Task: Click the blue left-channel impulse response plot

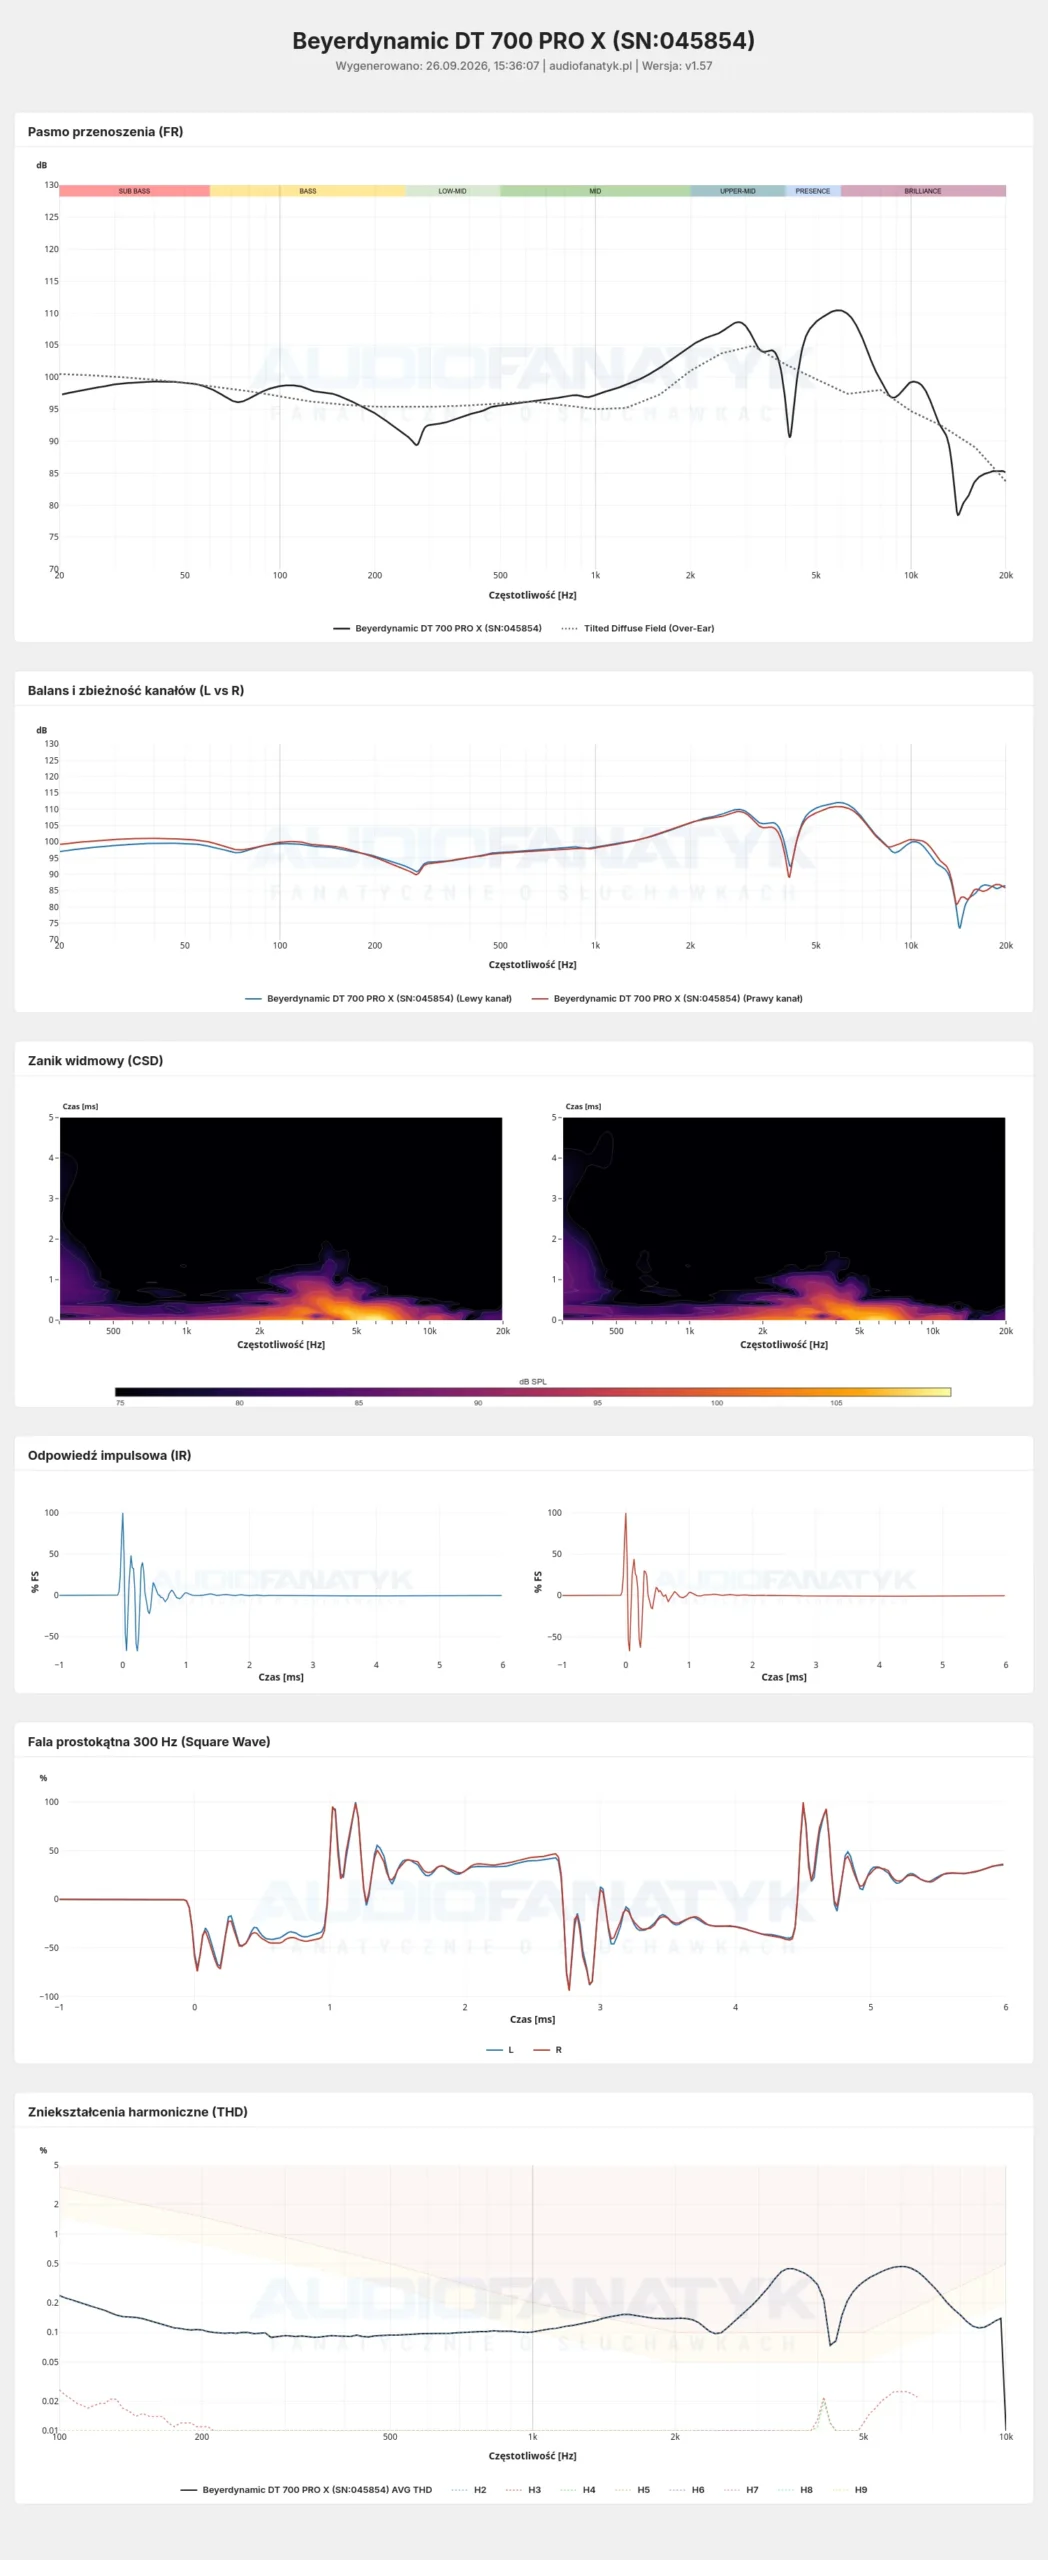Action: (x=280, y=1581)
